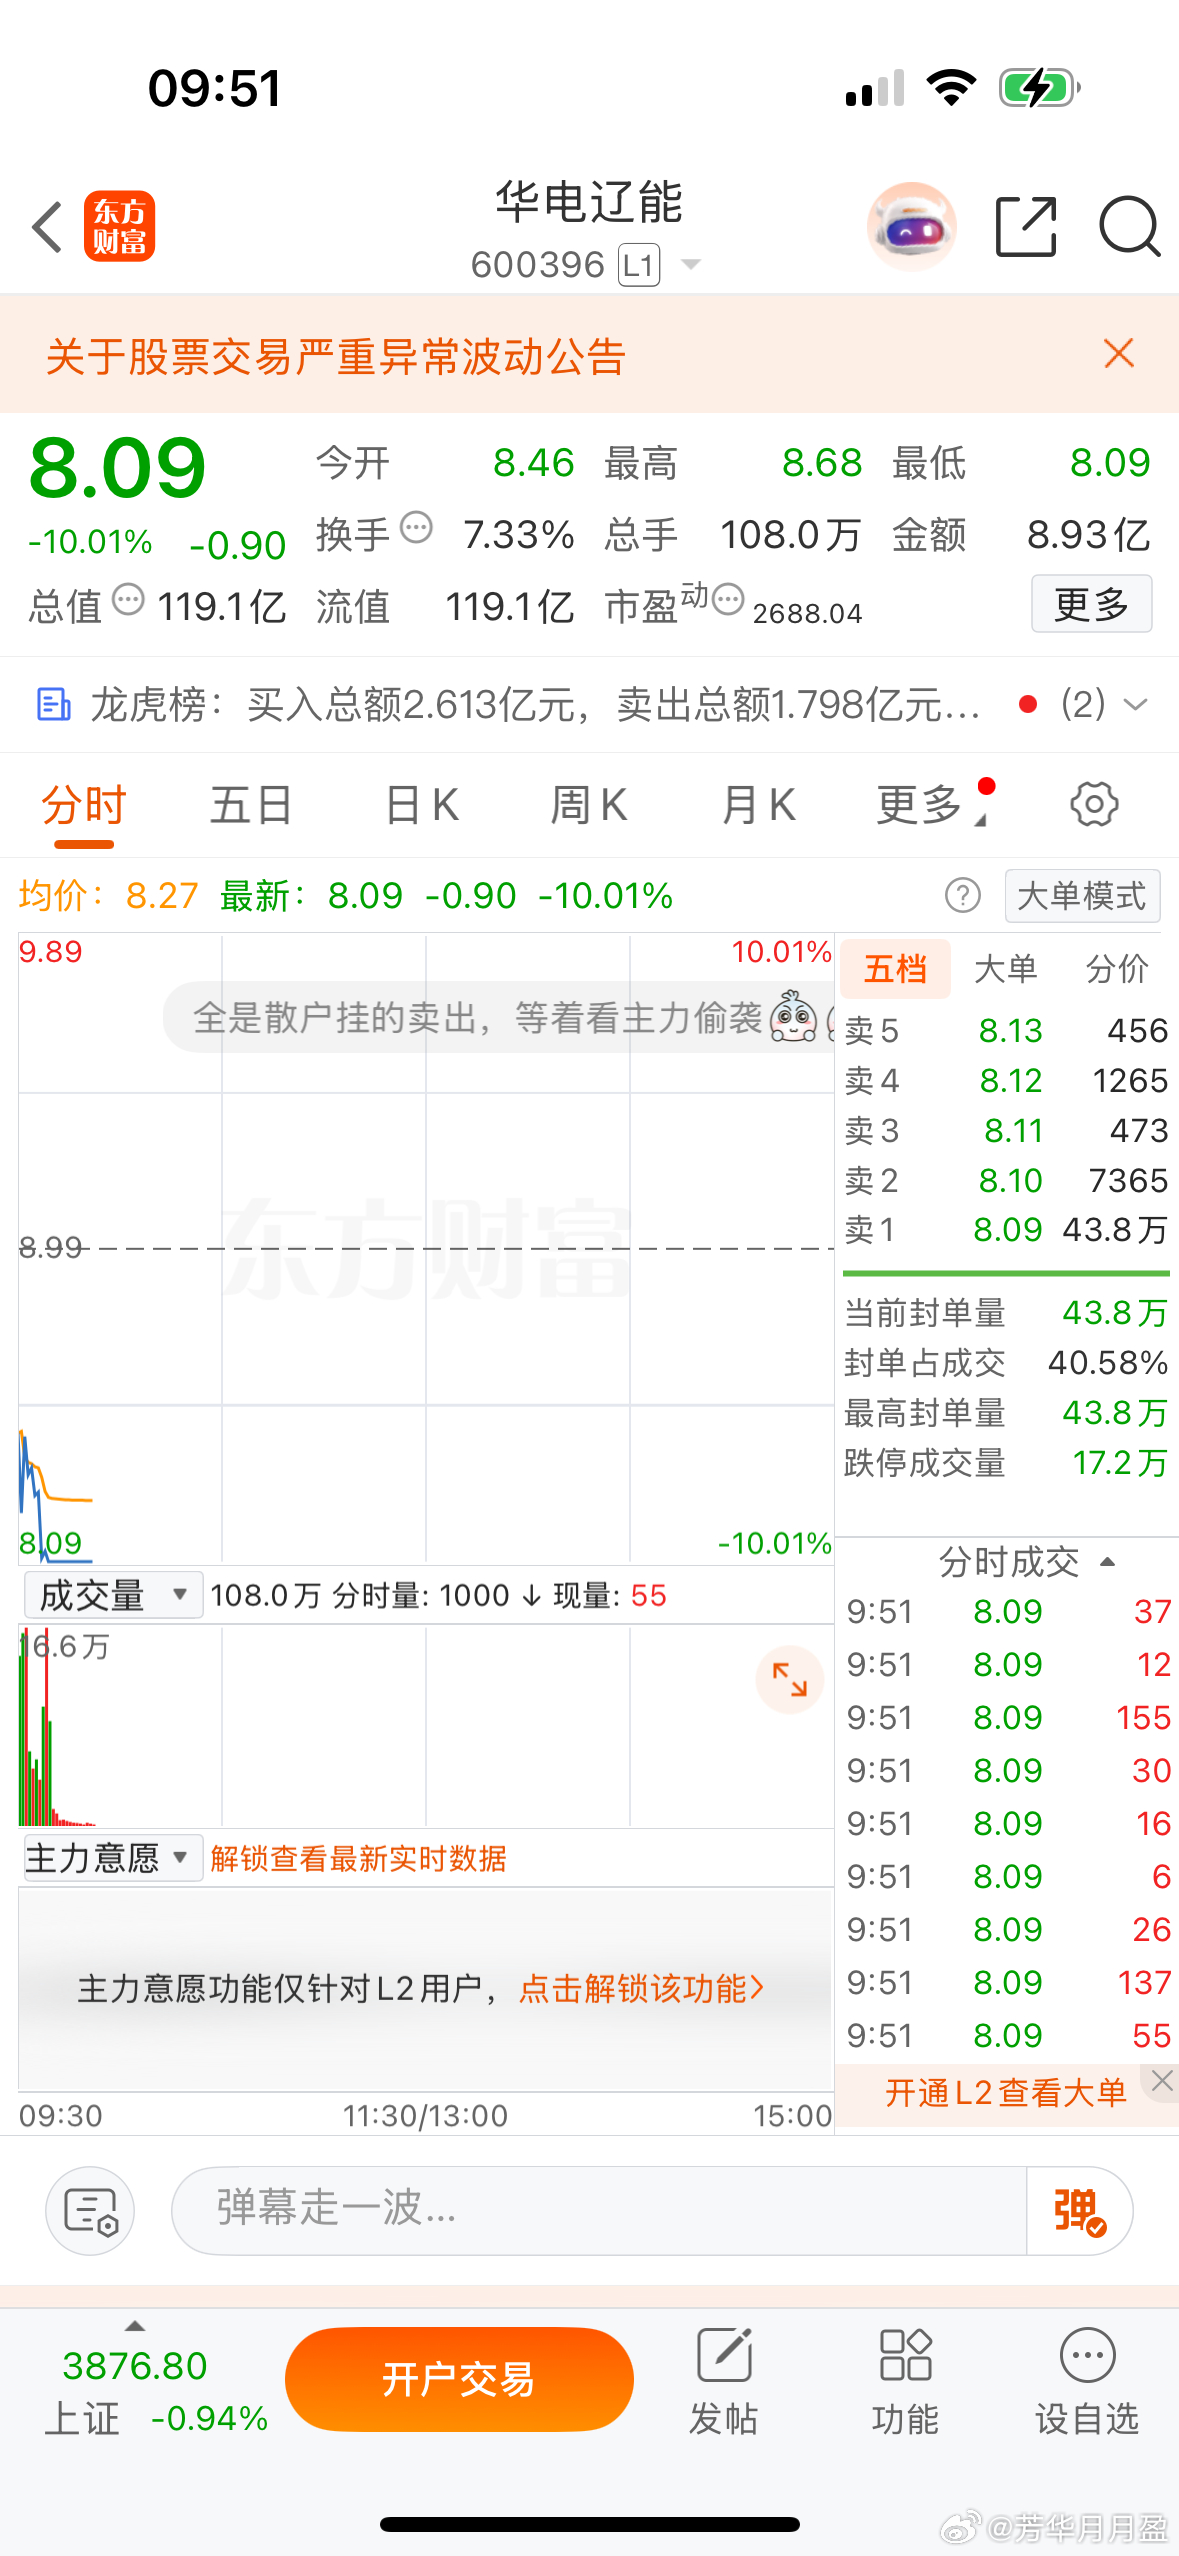Focus the 弹幕走一波 input field
The width and height of the screenshot is (1179, 2556).
point(598,2210)
